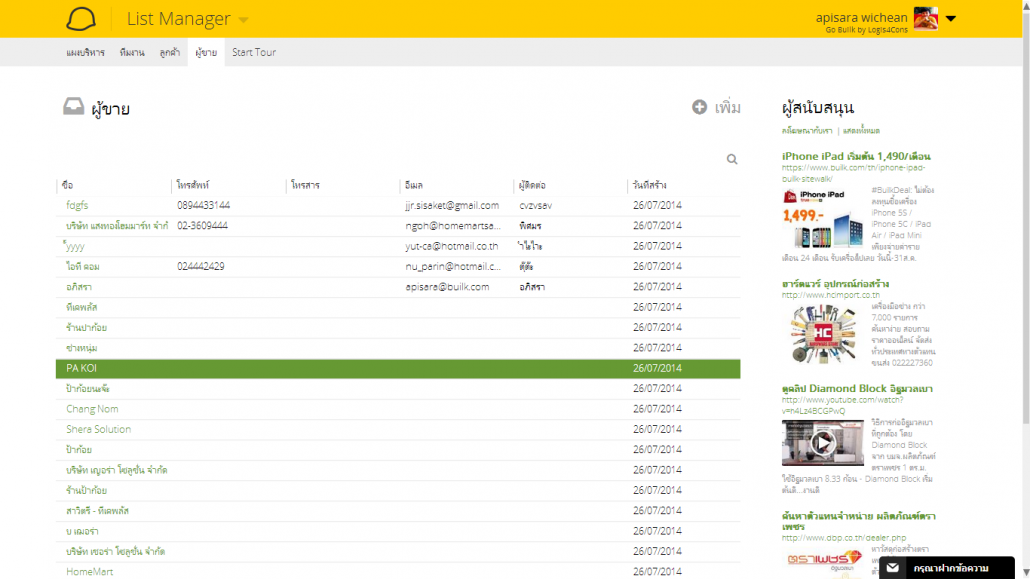This screenshot has width=1030, height=579.
Task: Open the Chang Nom vendor
Action: [92, 409]
